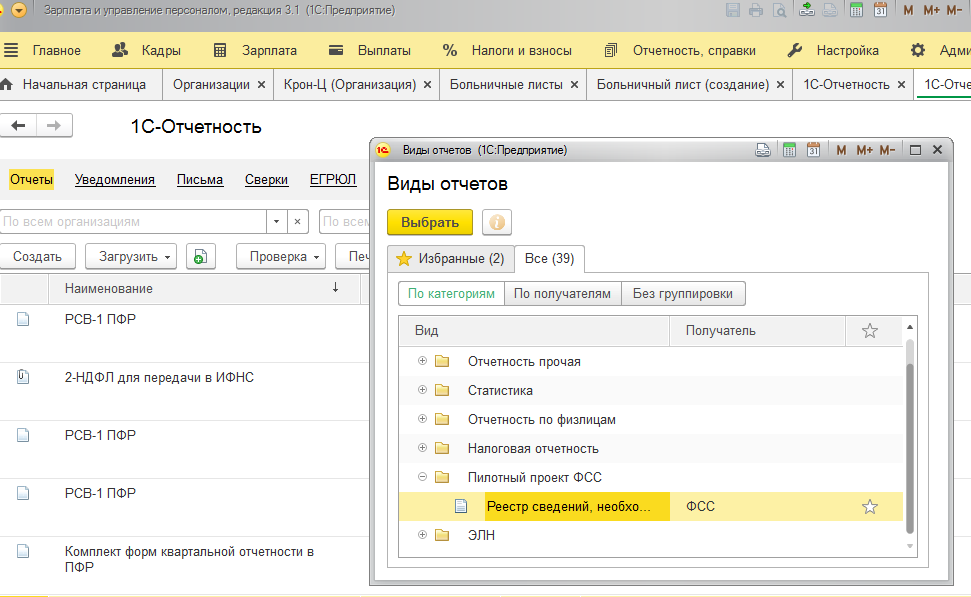The width and height of the screenshot is (971, 597).
Task: Select the По получателям grouping toggle
Action: pyautogui.click(x=562, y=294)
